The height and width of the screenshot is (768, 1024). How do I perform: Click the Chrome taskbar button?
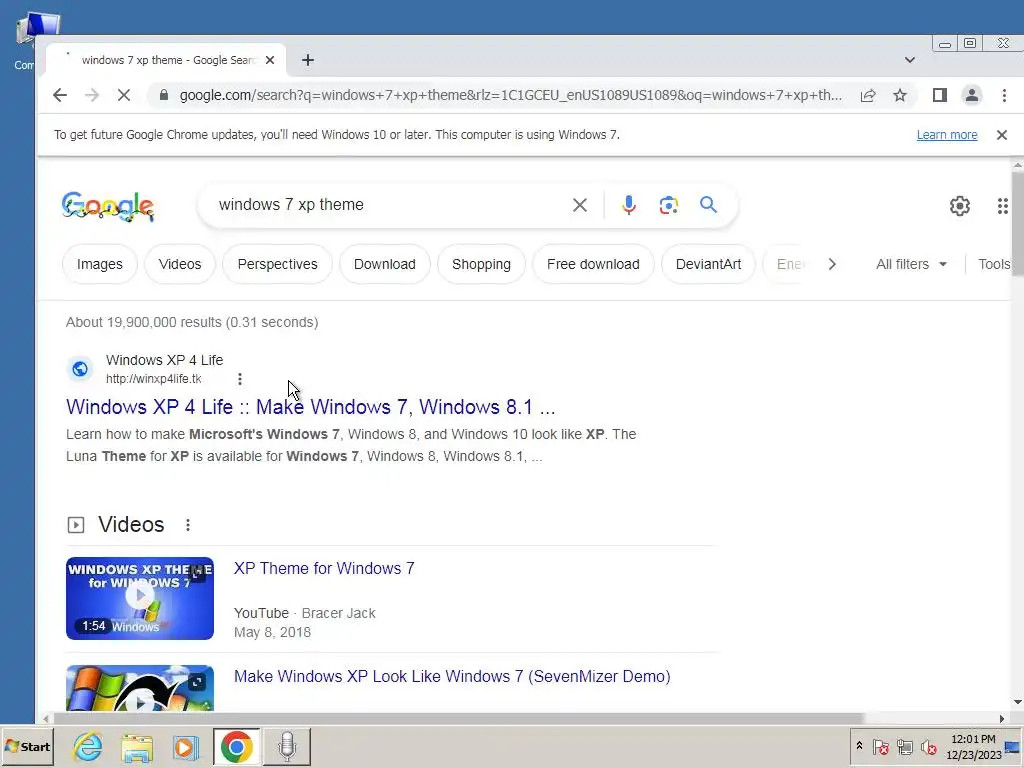pyautogui.click(x=236, y=746)
